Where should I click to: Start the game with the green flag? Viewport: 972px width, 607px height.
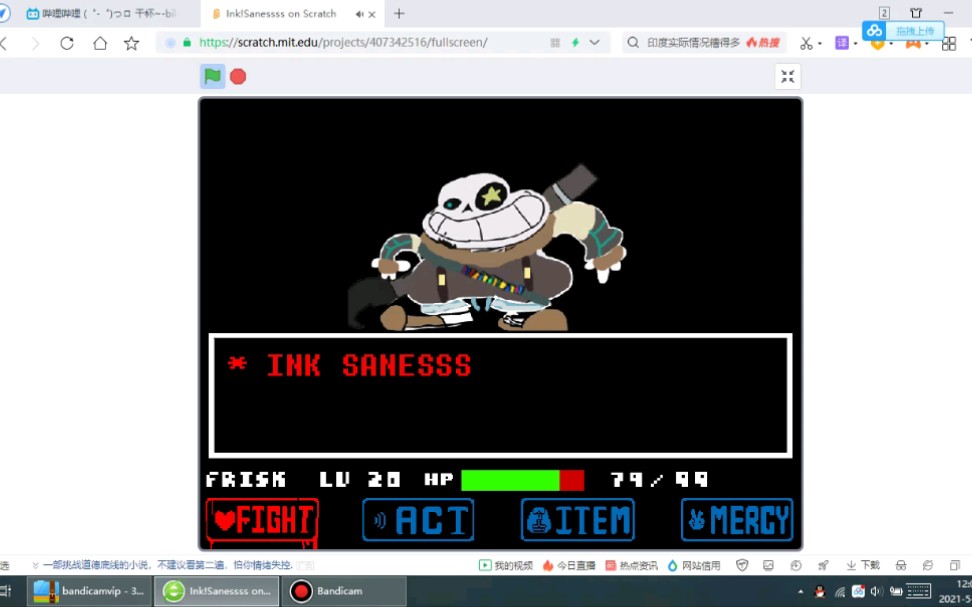(x=212, y=76)
